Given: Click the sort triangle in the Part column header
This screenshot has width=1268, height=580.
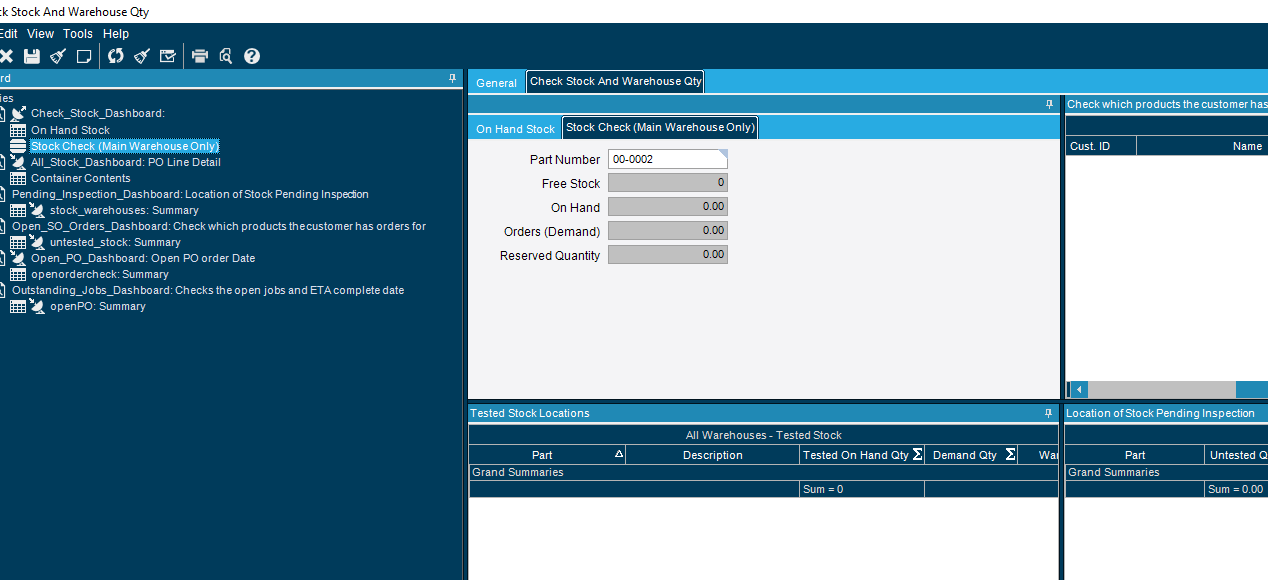Looking at the screenshot, I should click(x=618, y=455).
